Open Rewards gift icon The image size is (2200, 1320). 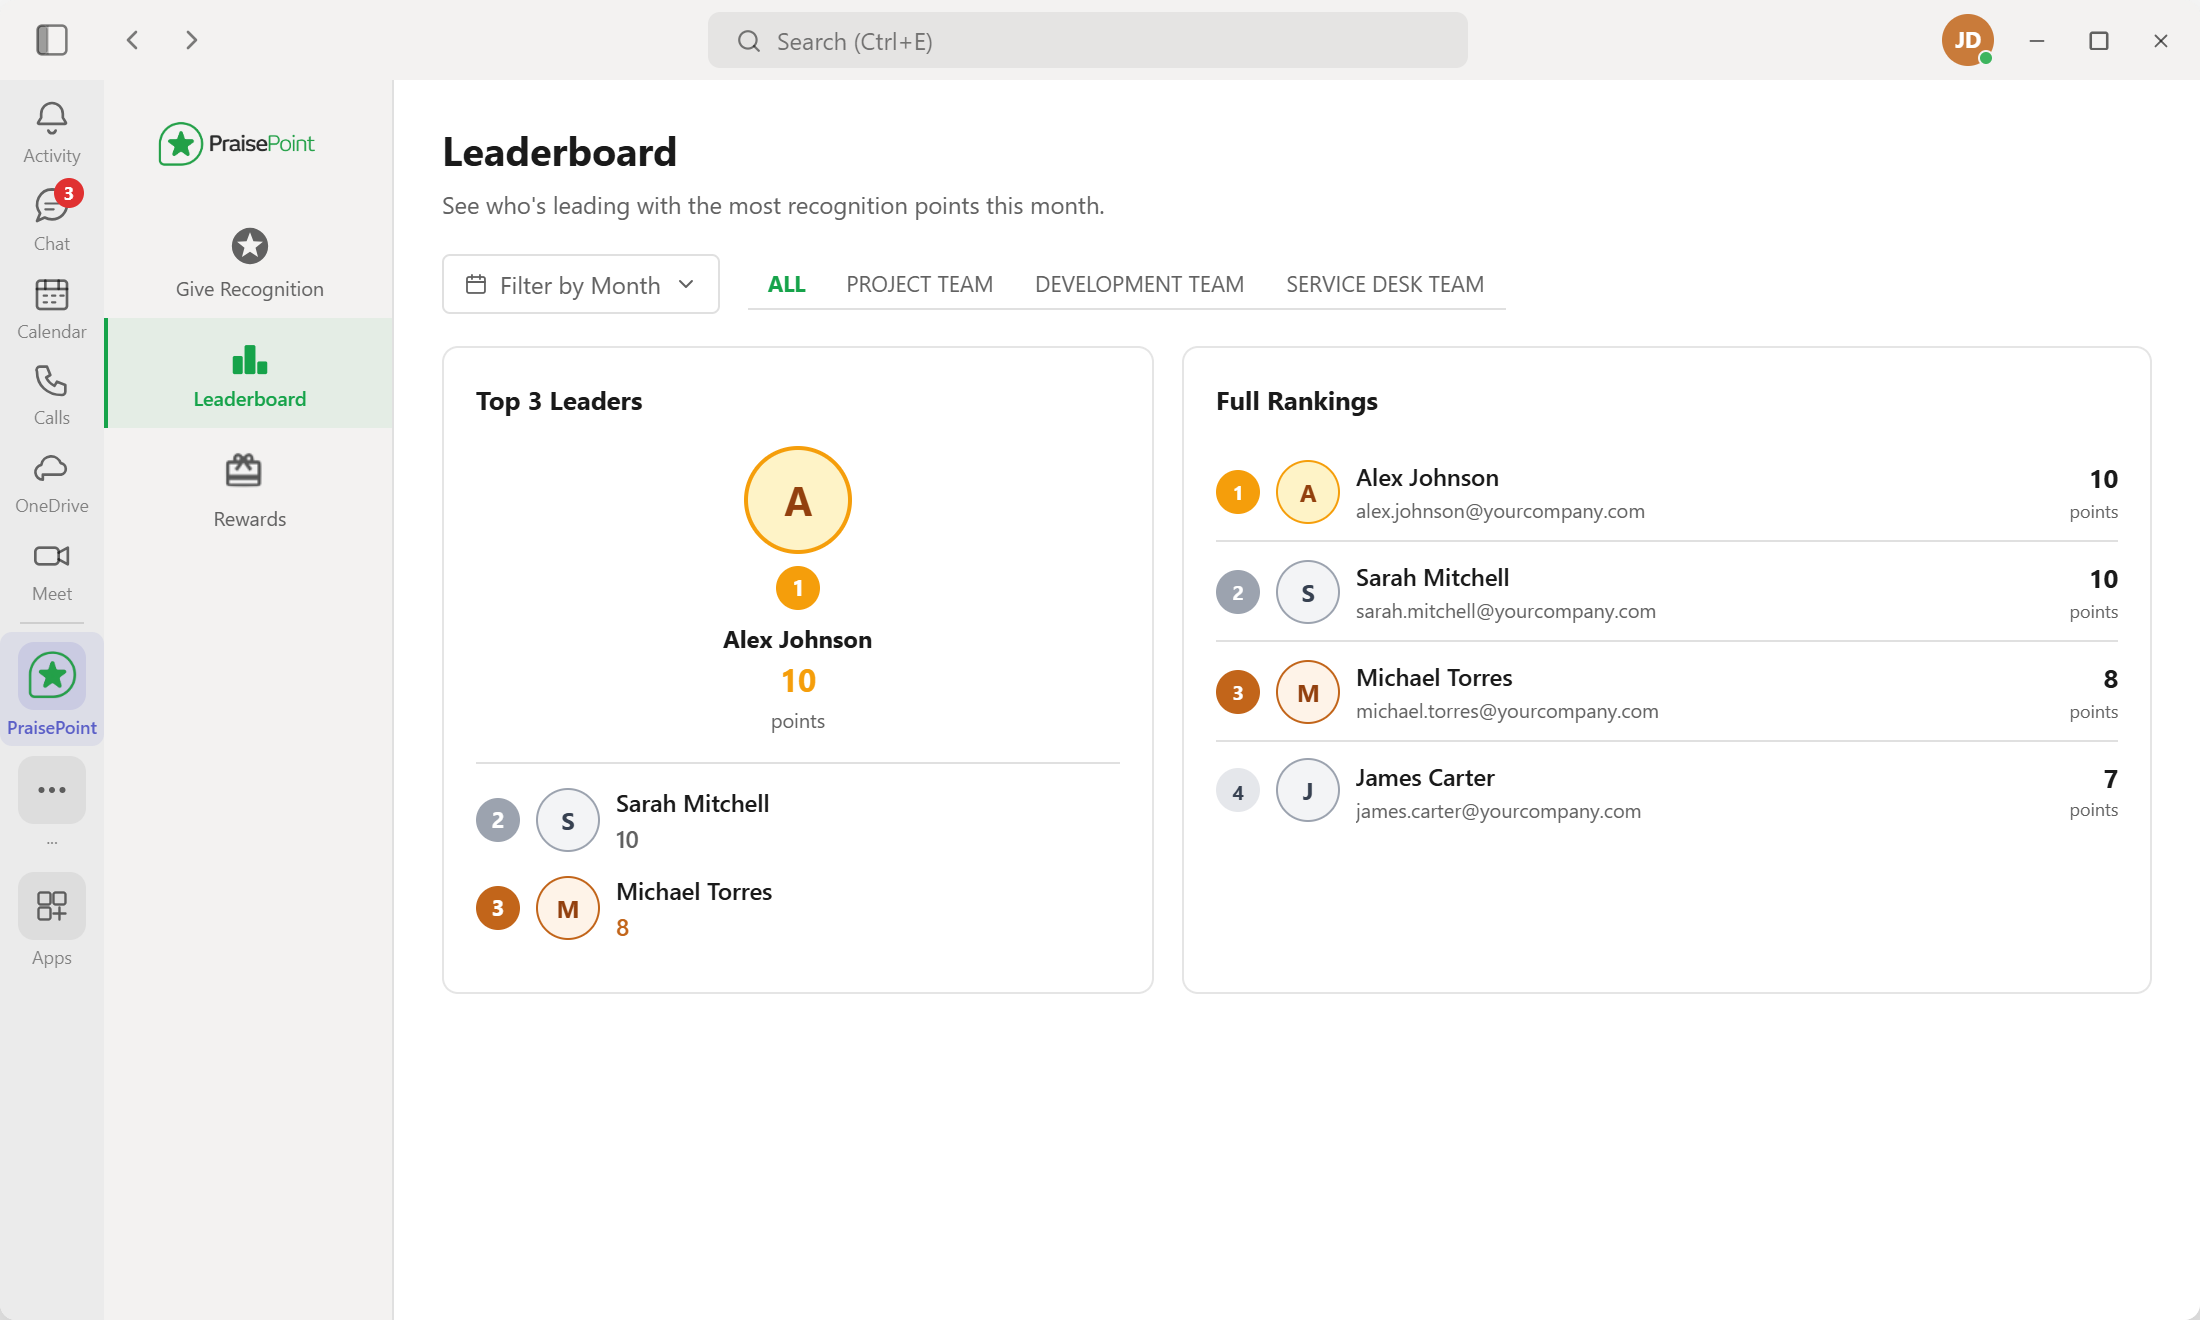coord(244,470)
